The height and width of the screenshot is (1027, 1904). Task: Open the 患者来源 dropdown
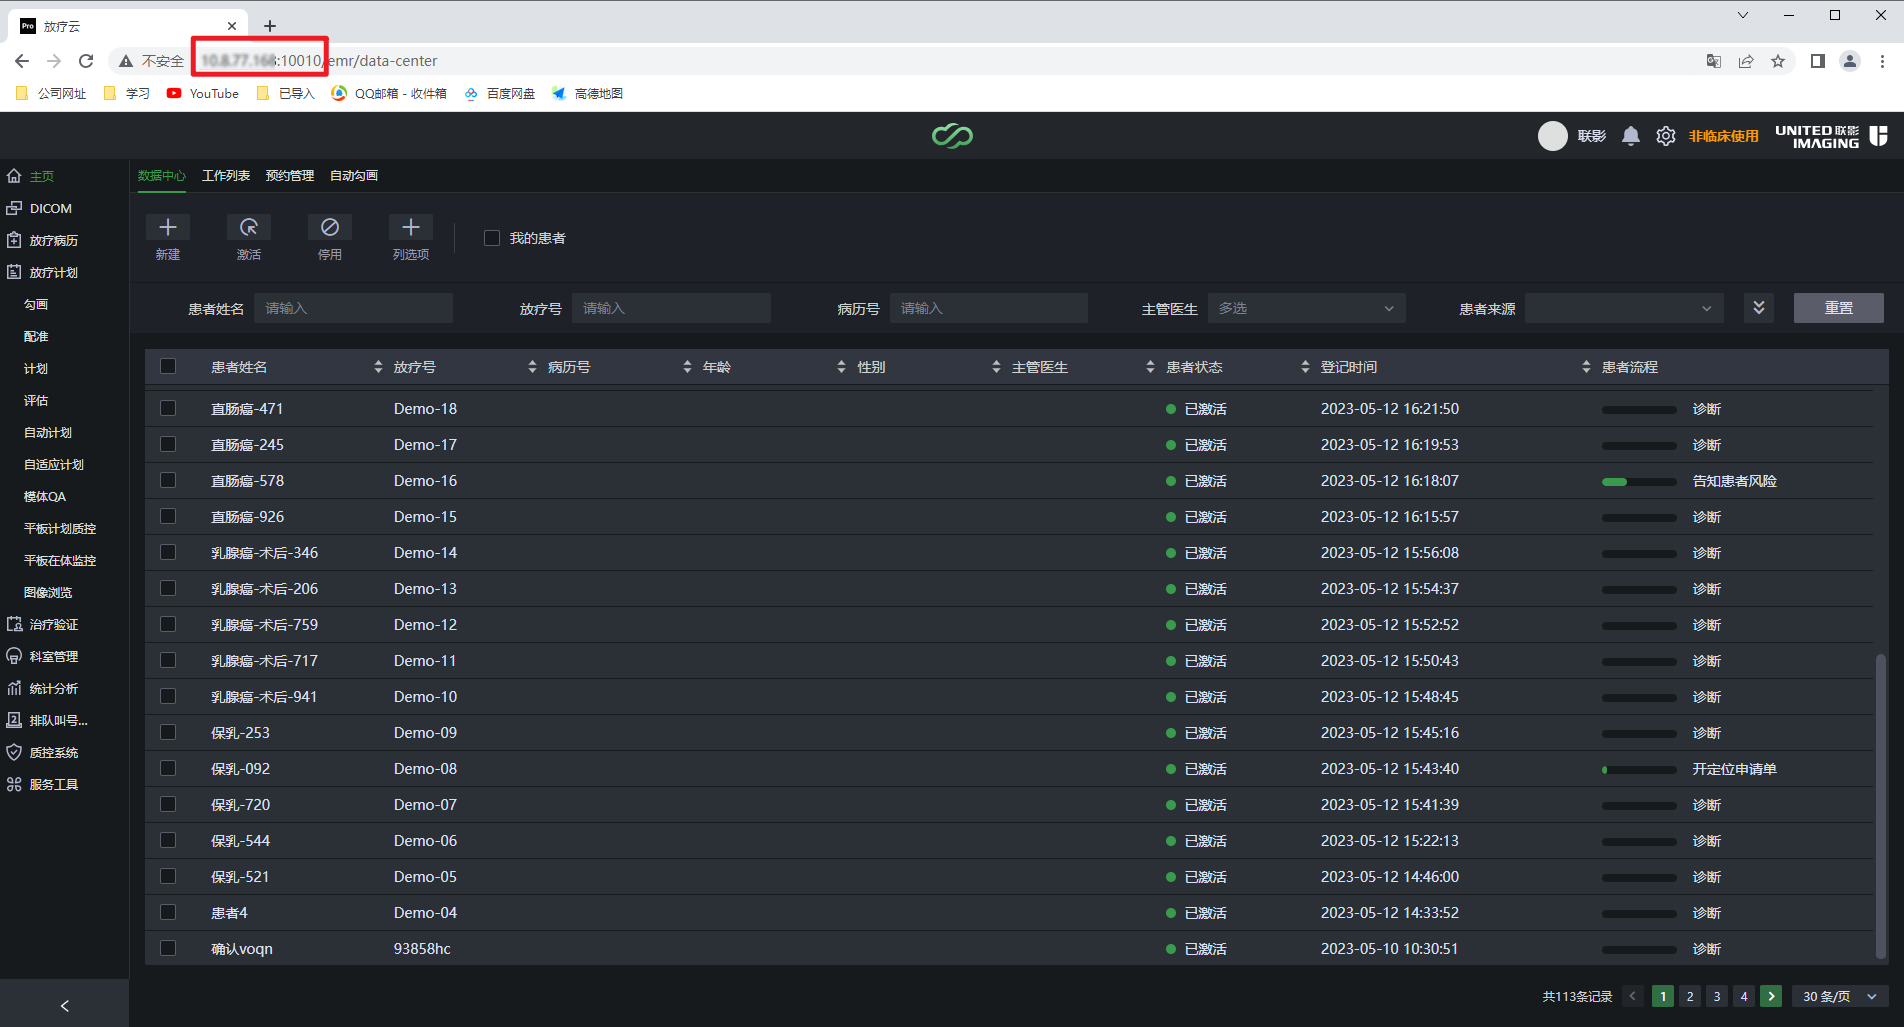click(1624, 308)
